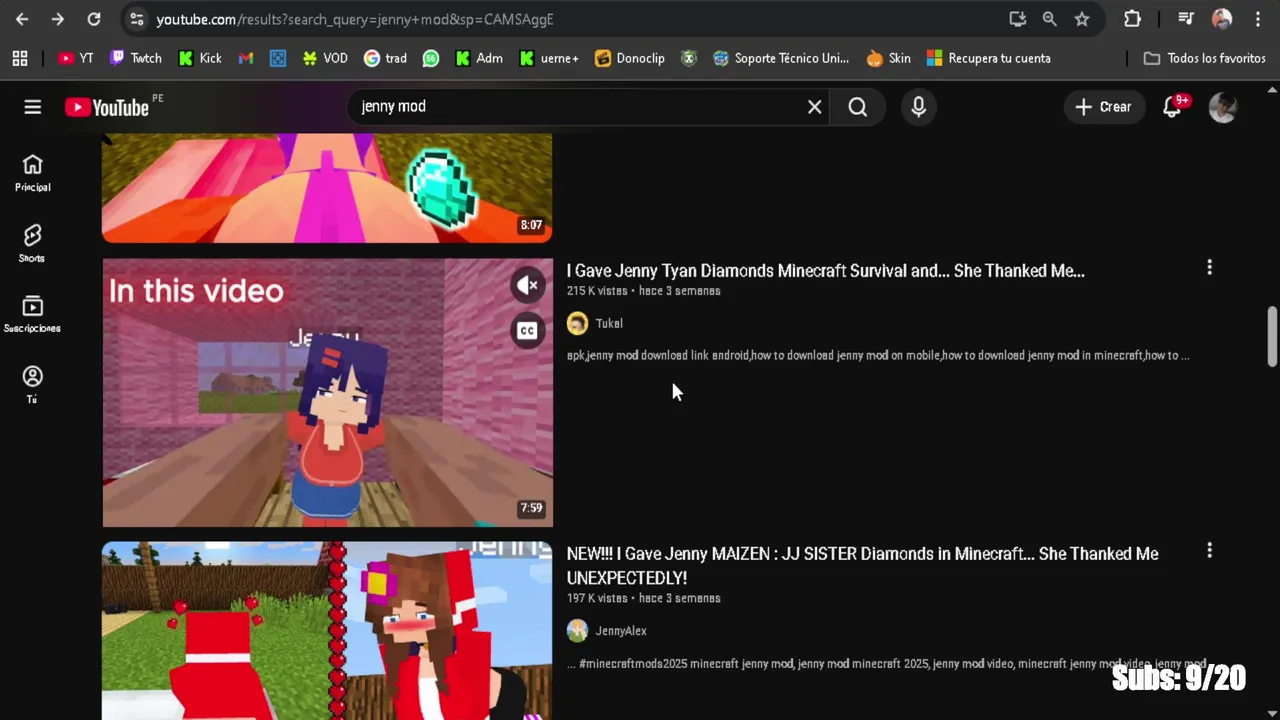Image resolution: width=1280 pixels, height=720 pixels.
Task: Go back with the browser back arrow
Action: click(x=22, y=19)
